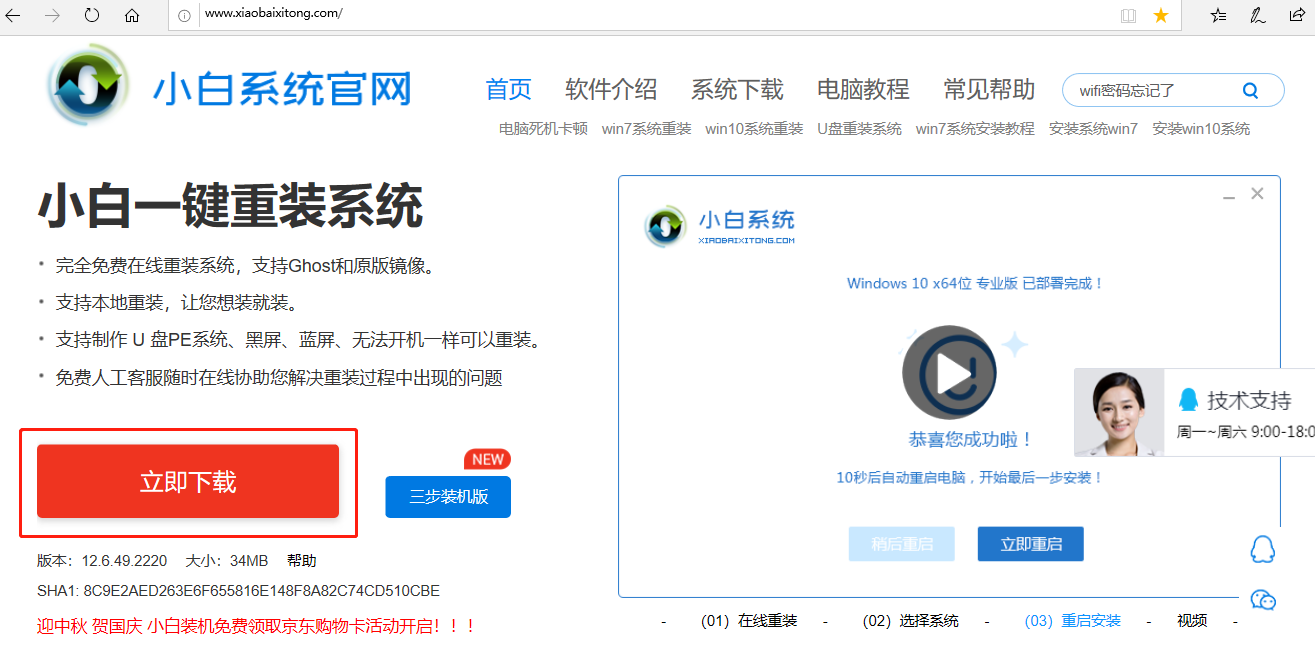Image resolution: width=1315 pixels, height=650 pixels.
Task: Click the search magnifier icon
Action: [x=1250, y=90]
